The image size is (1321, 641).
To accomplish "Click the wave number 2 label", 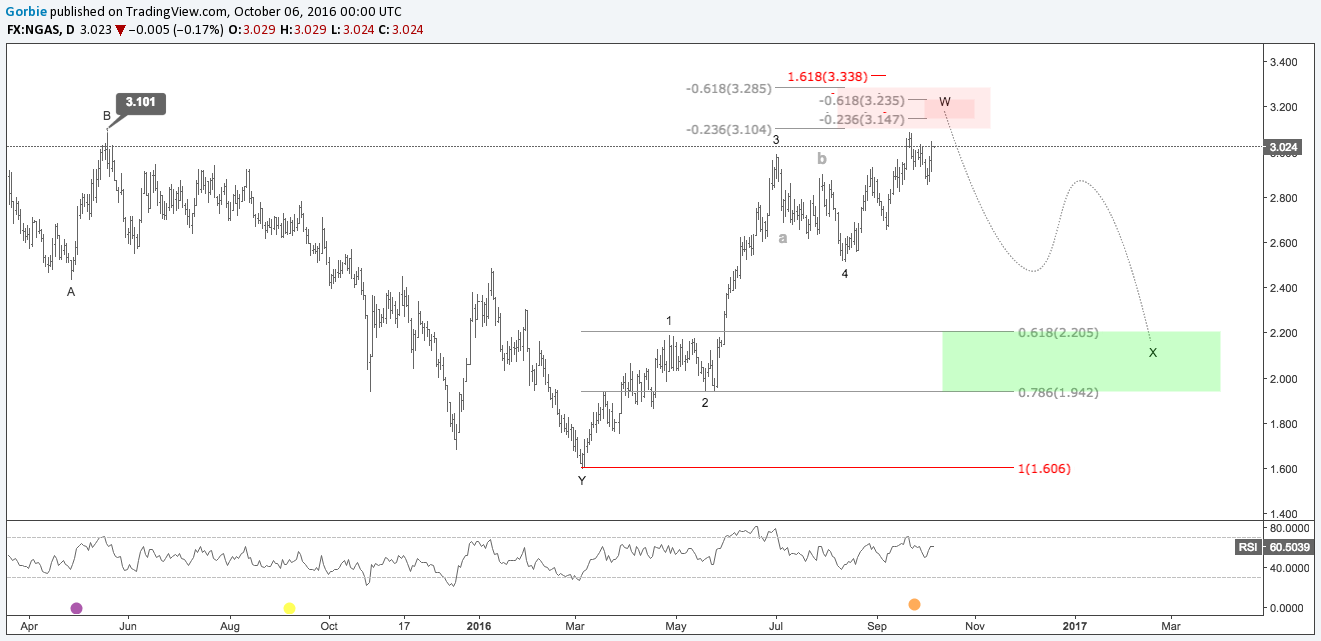I will [x=705, y=403].
